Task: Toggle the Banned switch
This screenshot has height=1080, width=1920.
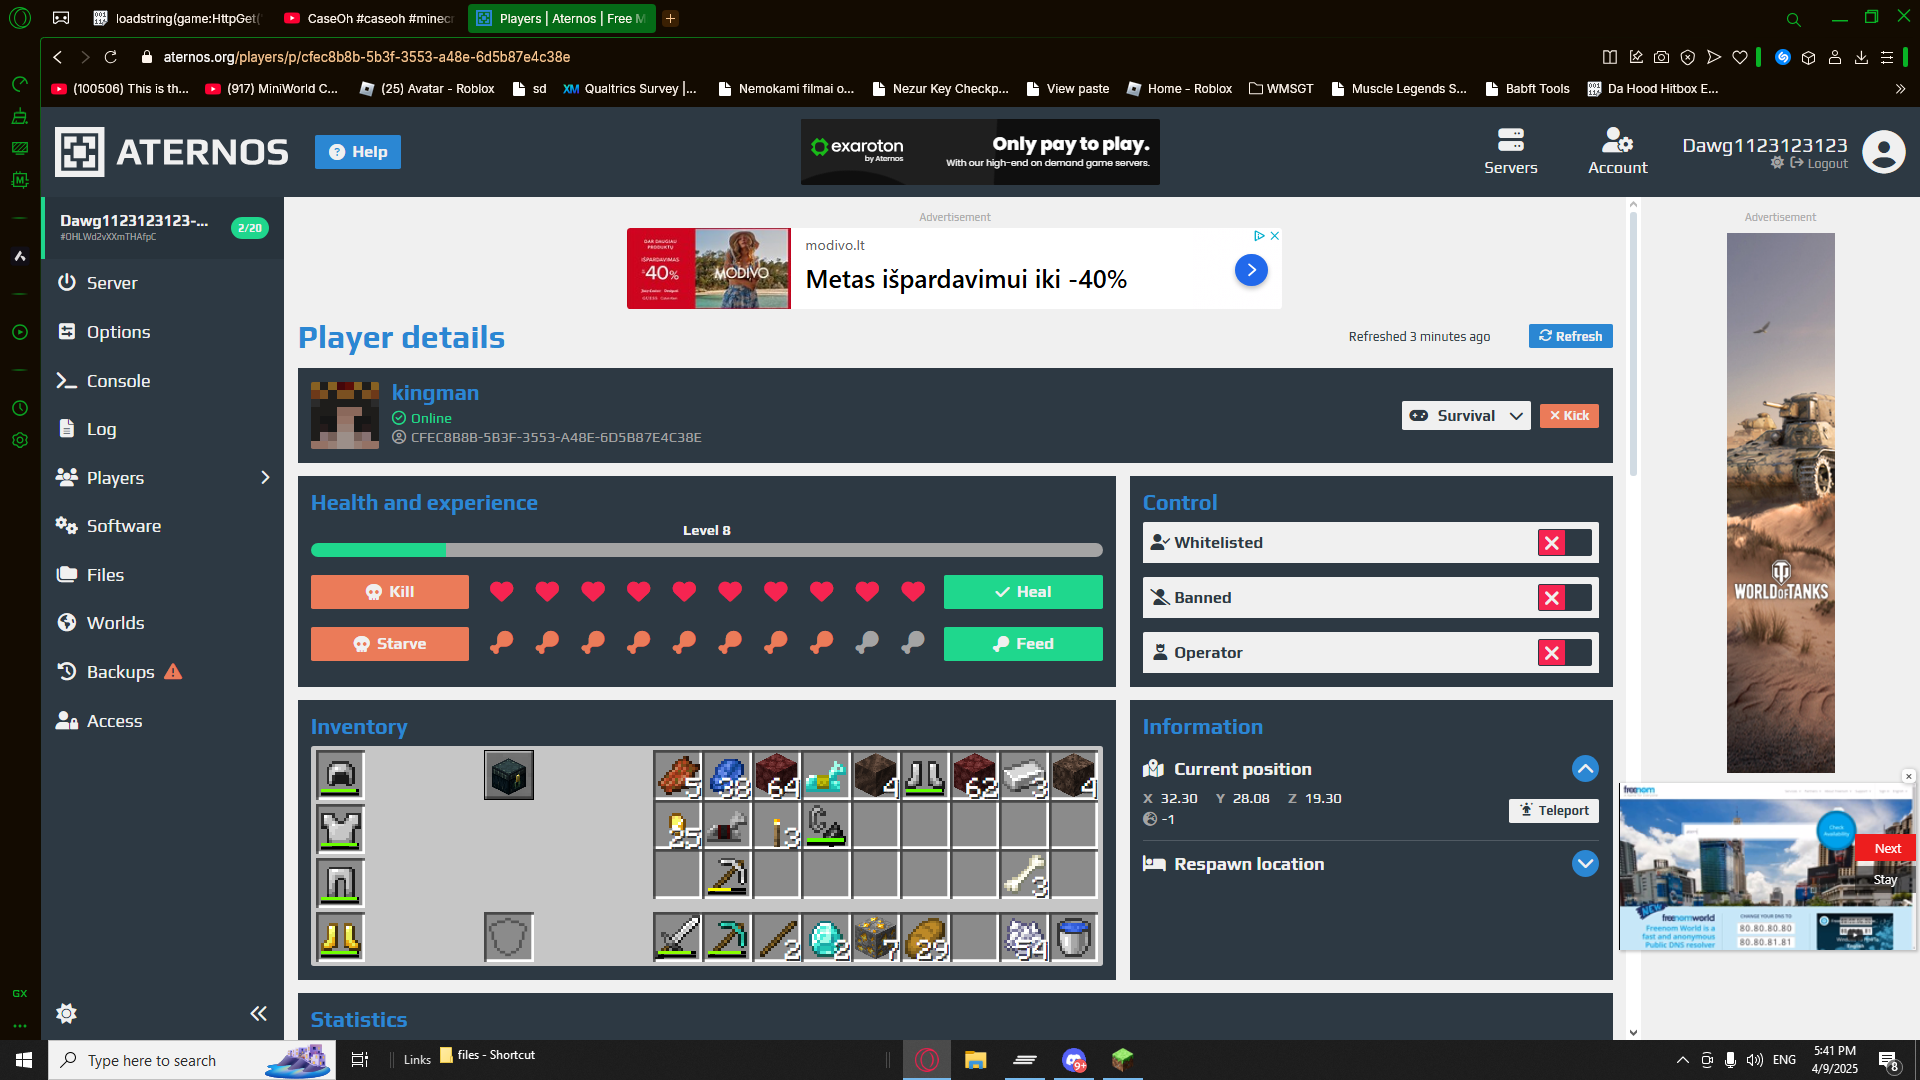Action: (1565, 598)
